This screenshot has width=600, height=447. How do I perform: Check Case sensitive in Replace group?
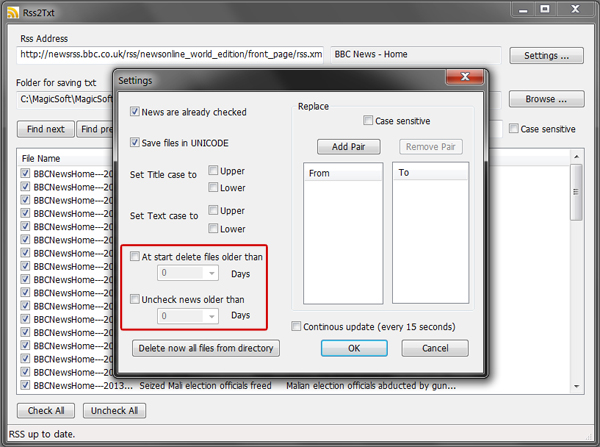pyautogui.click(x=368, y=120)
